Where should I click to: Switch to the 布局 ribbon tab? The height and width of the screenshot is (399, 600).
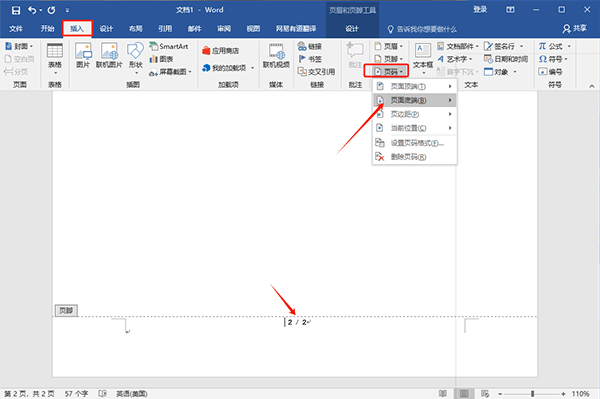(135, 29)
